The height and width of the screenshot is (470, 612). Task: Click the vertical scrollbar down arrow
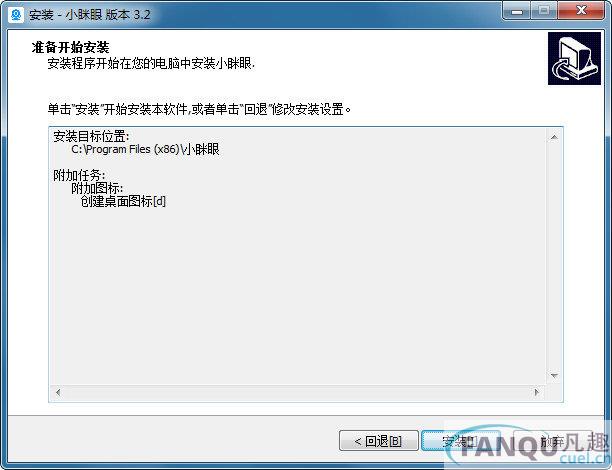(x=554, y=376)
